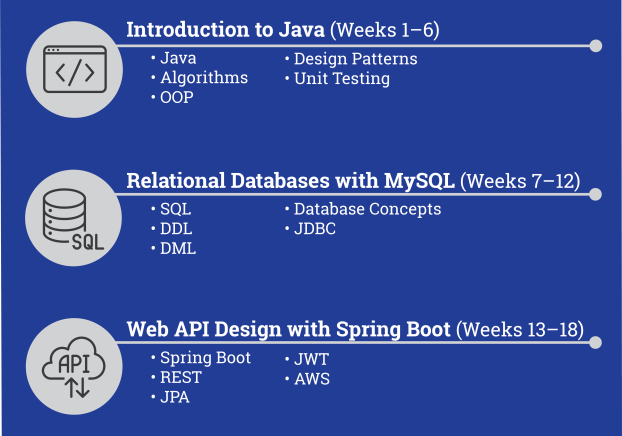Viewport: 622px width, 436px height.
Task: Click the endpoint dot of the Java line
Action: point(595,46)
